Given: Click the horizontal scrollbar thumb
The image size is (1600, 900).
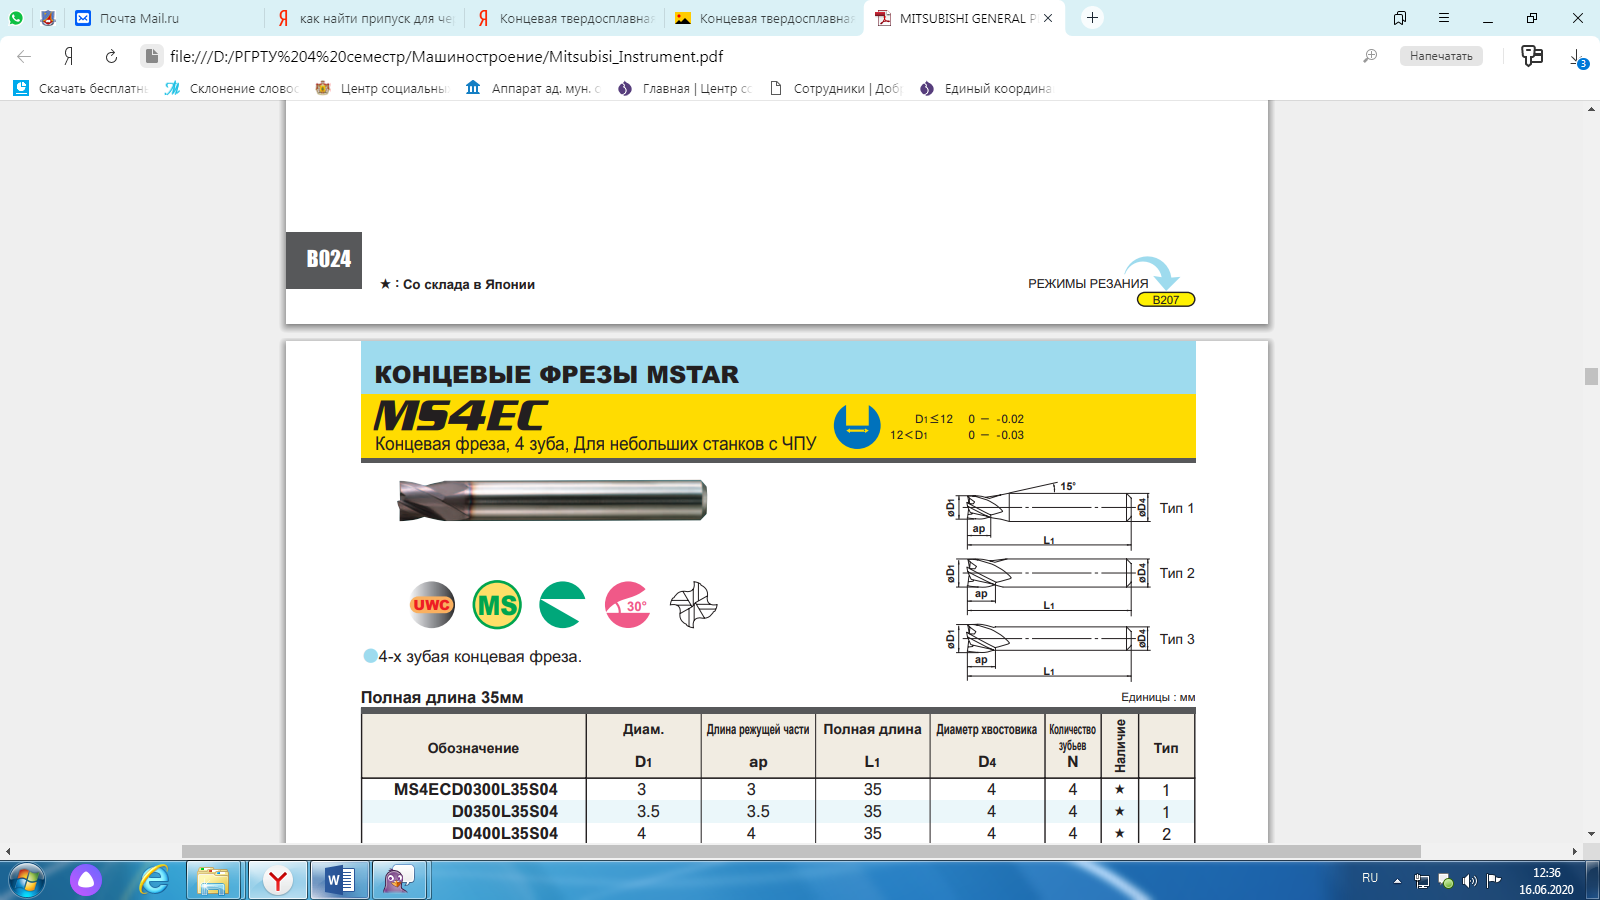Looking at the screenshot, I should pos(801,852).
